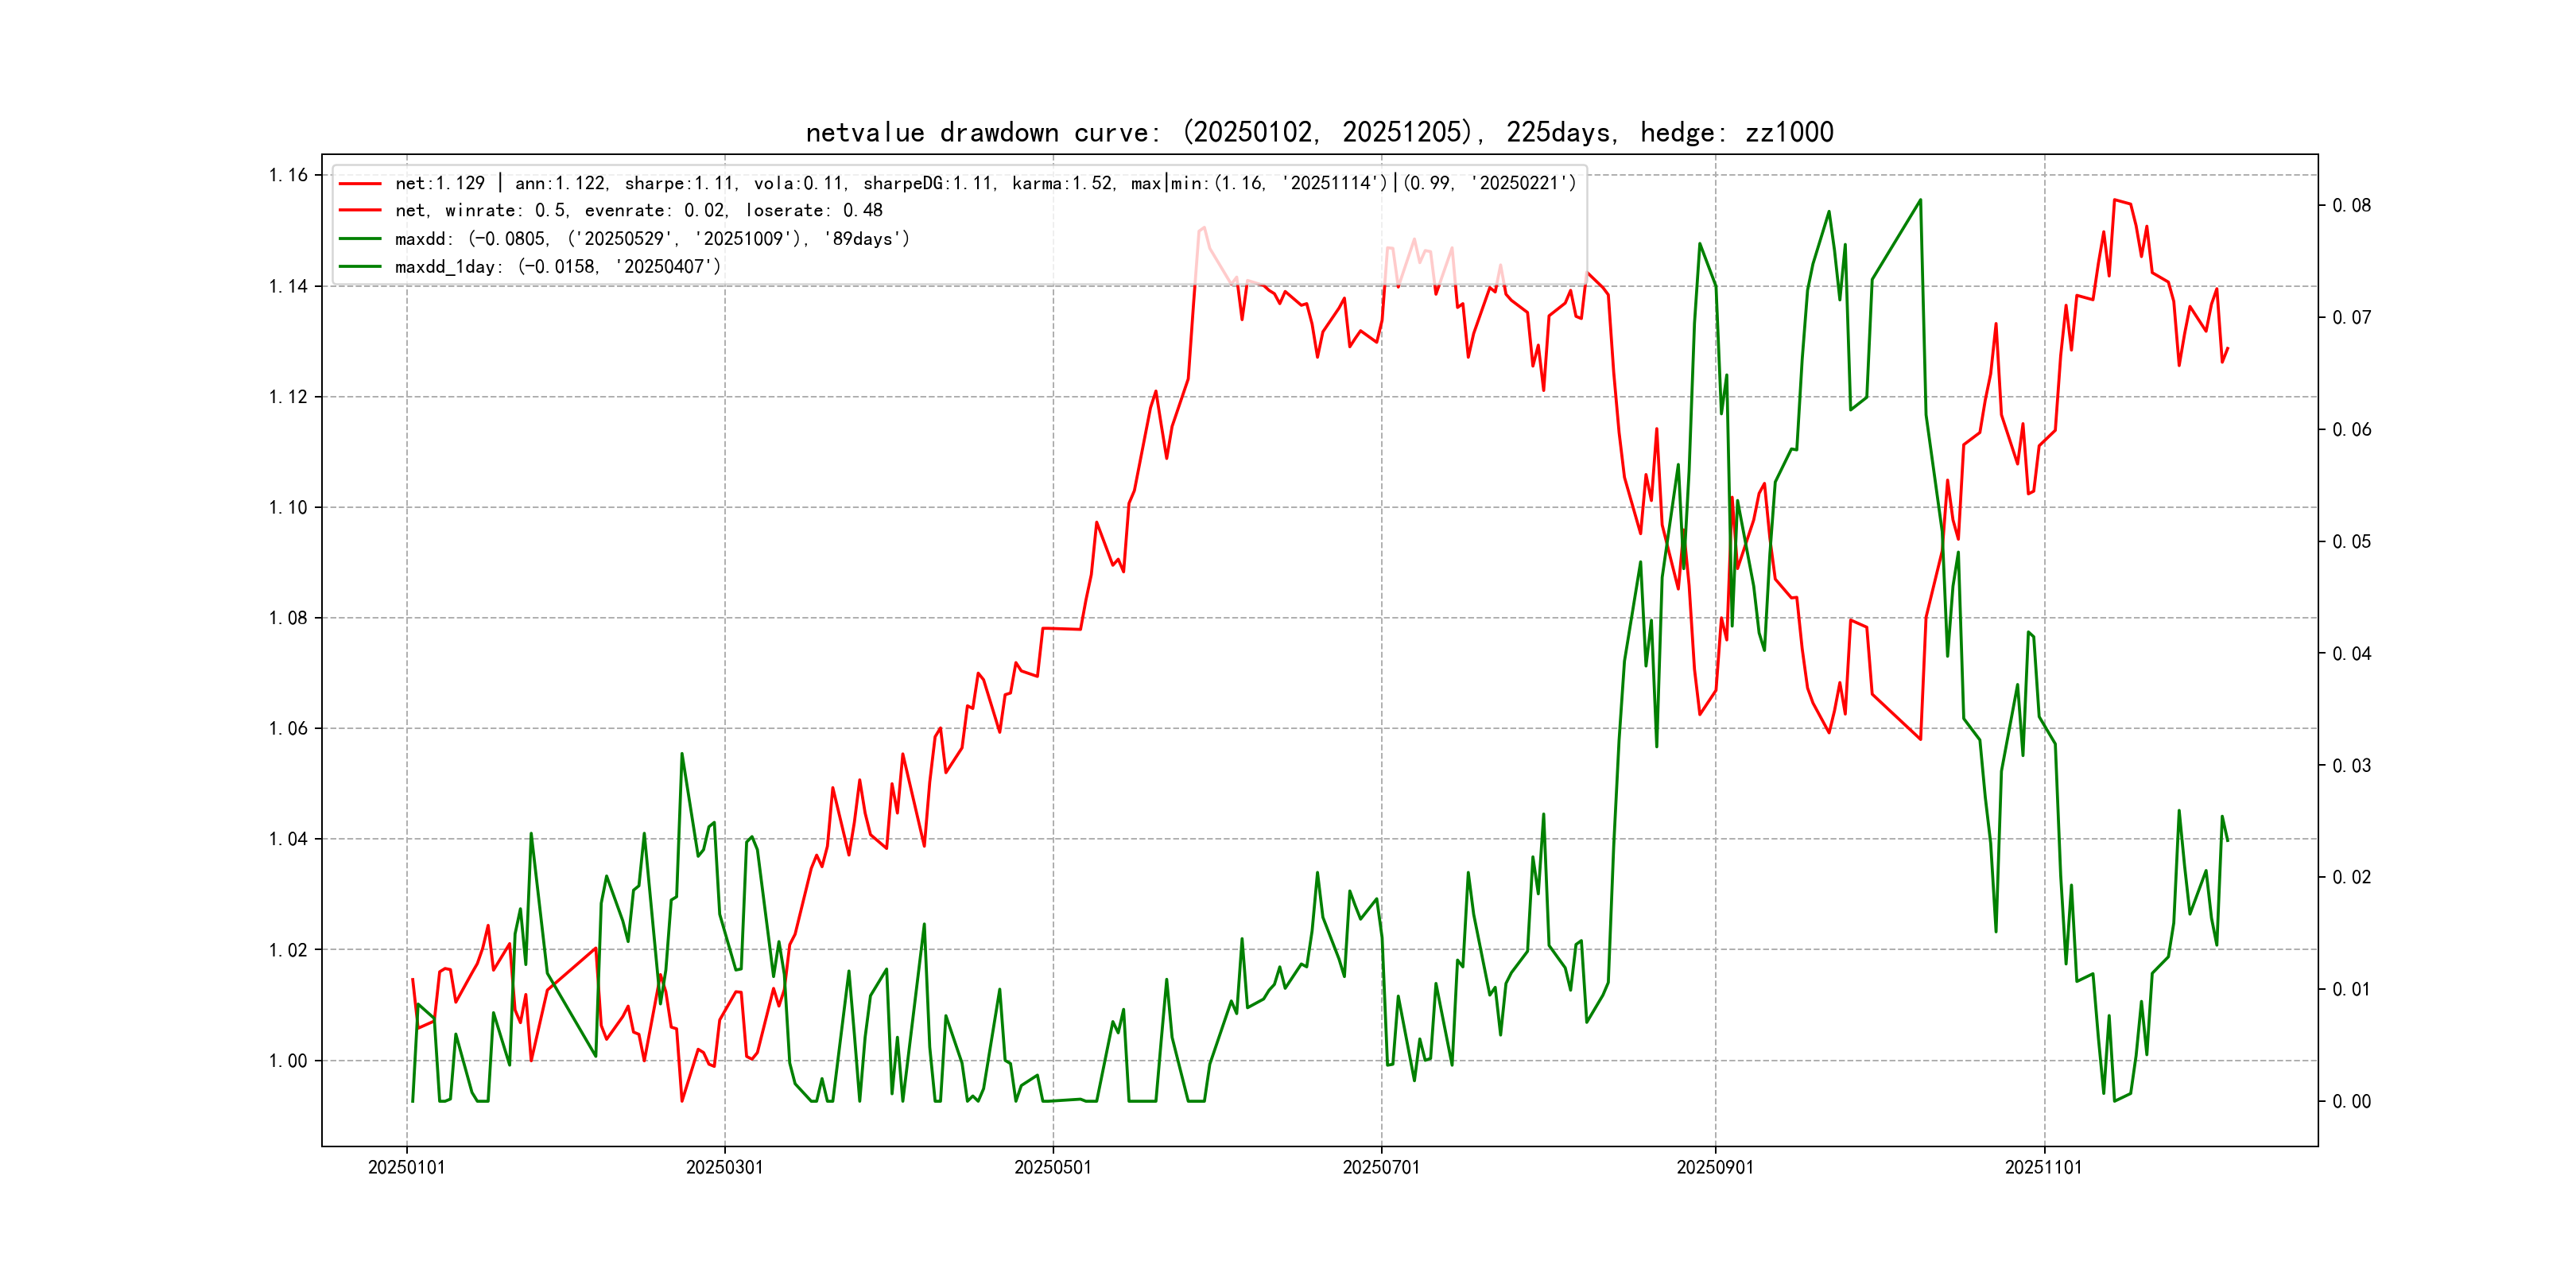This screenshot has width=2576, height=1288.
Task: Click red line swatch for net:1.129 legend
Action: pyautogui.click(x=360, y=184)
